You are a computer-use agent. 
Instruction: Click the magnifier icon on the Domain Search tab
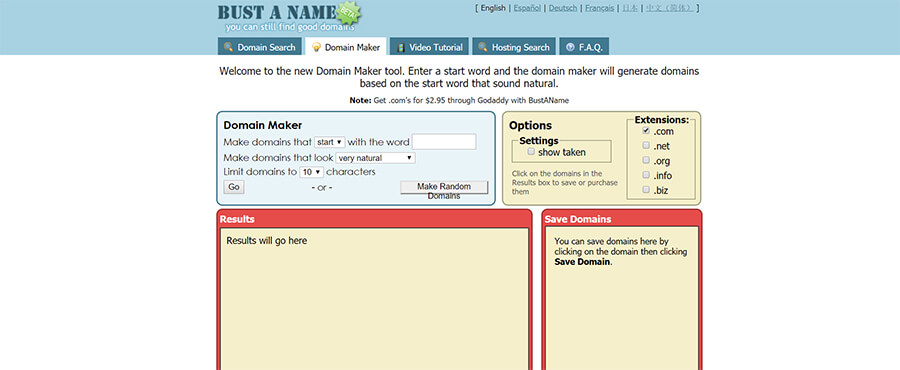(228, 47)
